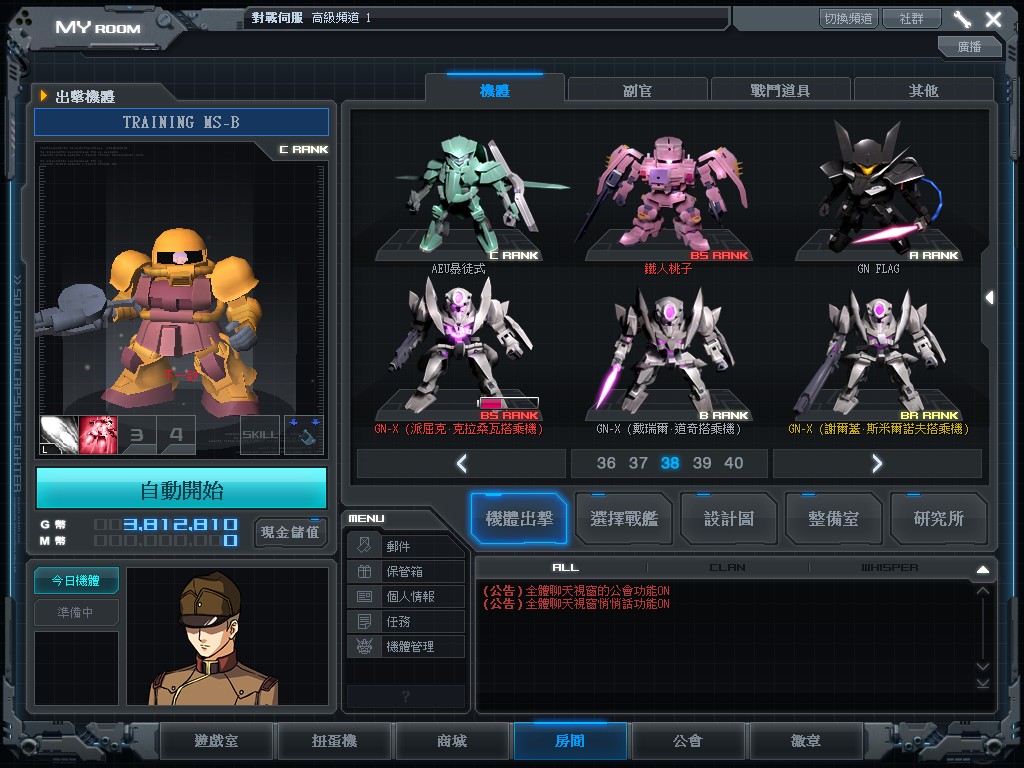Select the first weapon slot icon
Screen dimensions: 1024x768
[x=59, y=435]
